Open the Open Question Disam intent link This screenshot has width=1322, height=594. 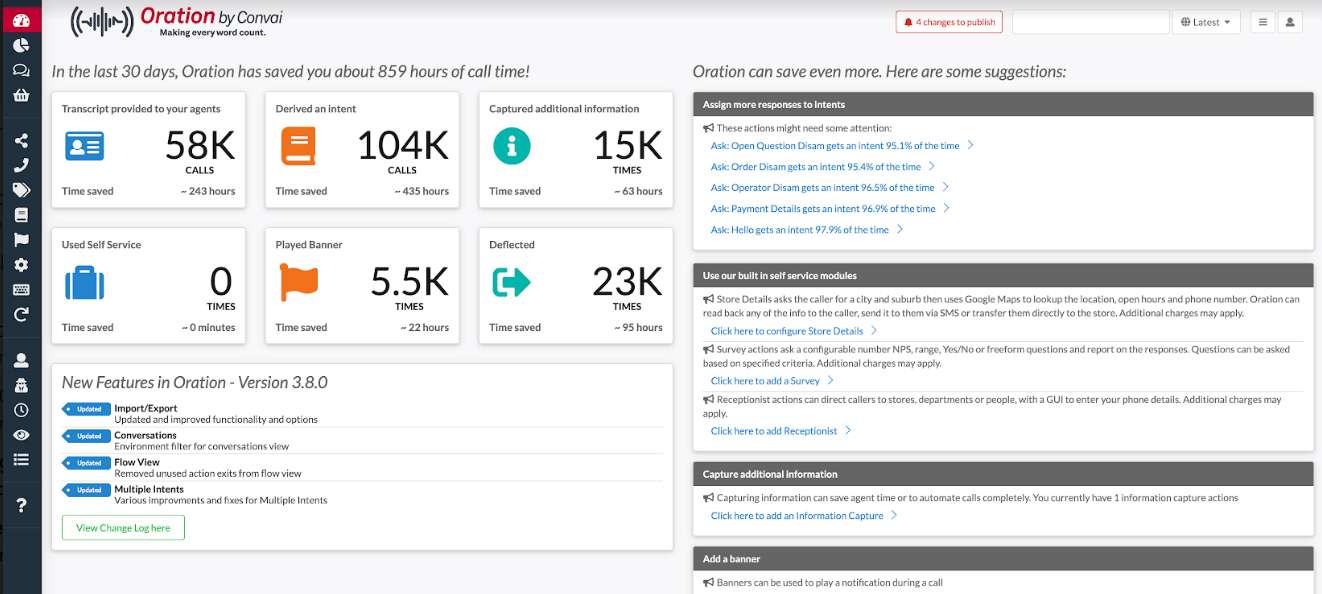pos(835,146)
